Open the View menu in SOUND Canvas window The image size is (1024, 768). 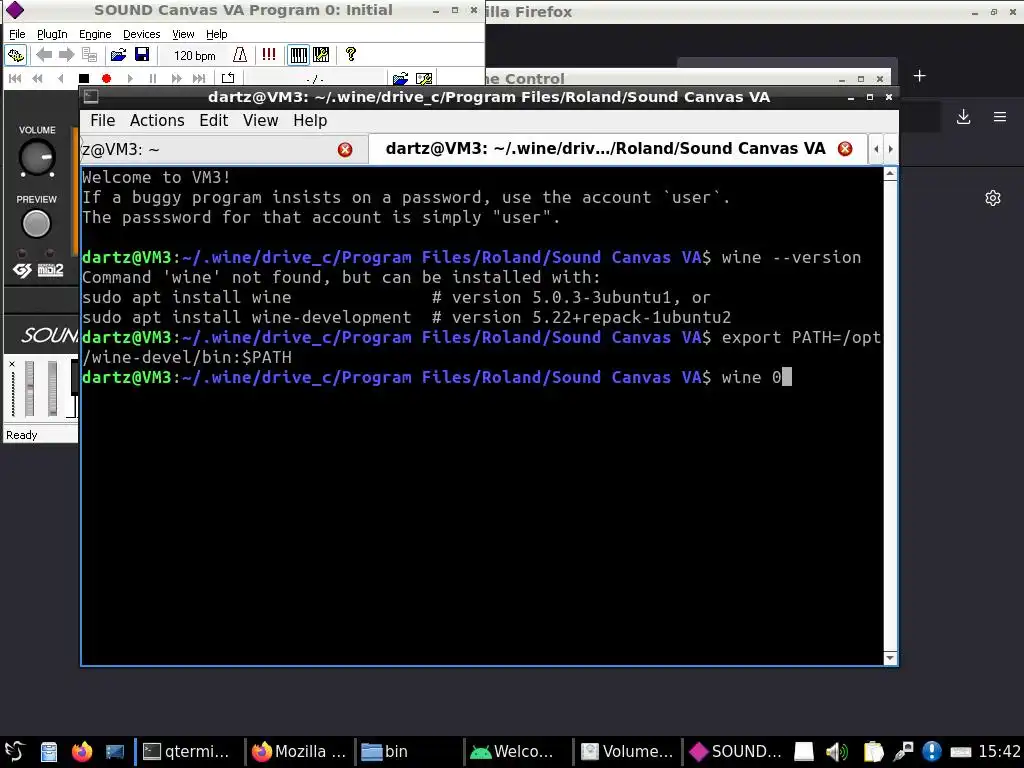point(183,34)
